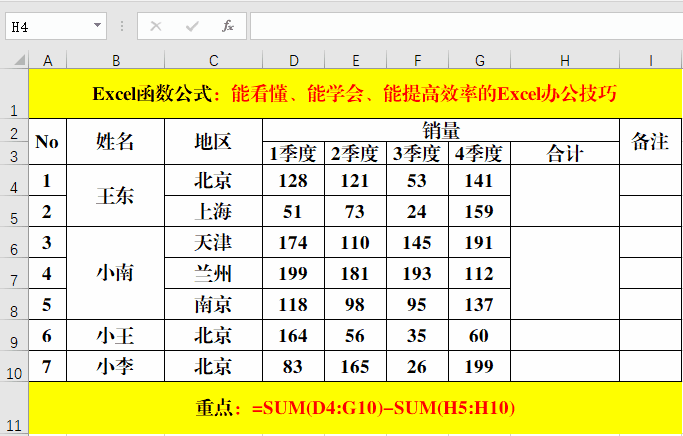Click cell with value 159

tap(479, 211)
